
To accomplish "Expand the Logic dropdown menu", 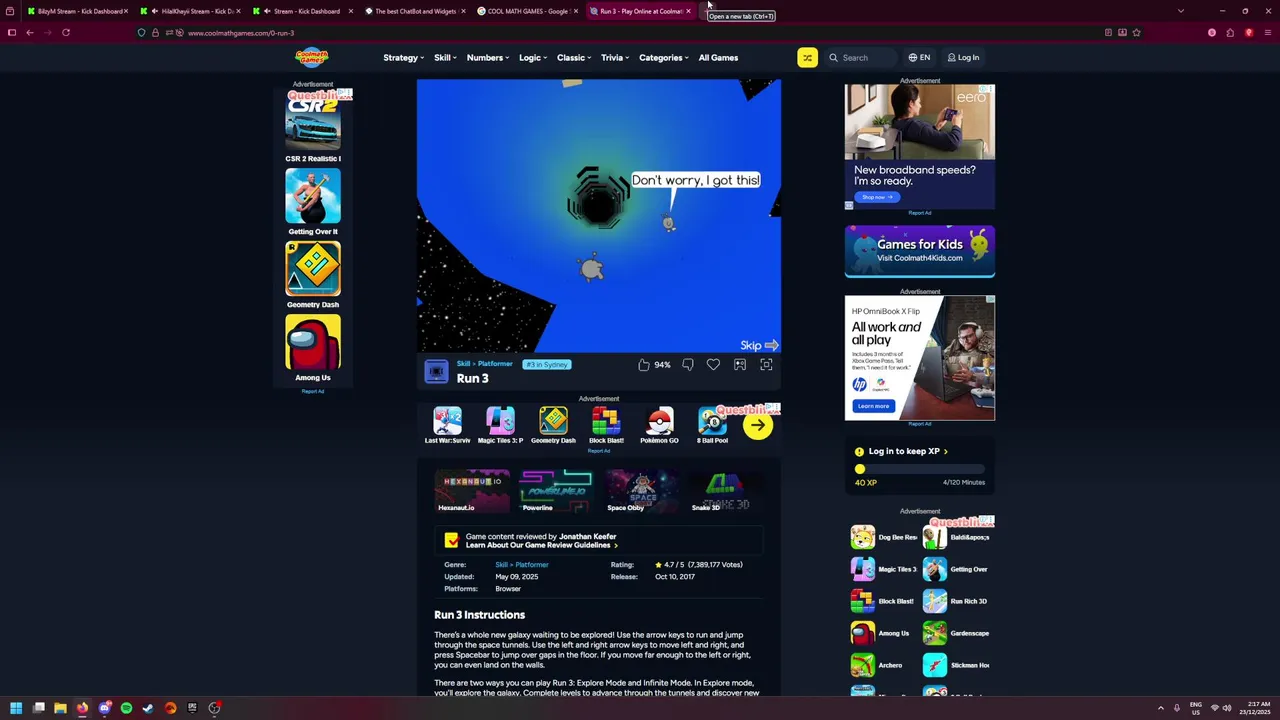I will (533, 58).
